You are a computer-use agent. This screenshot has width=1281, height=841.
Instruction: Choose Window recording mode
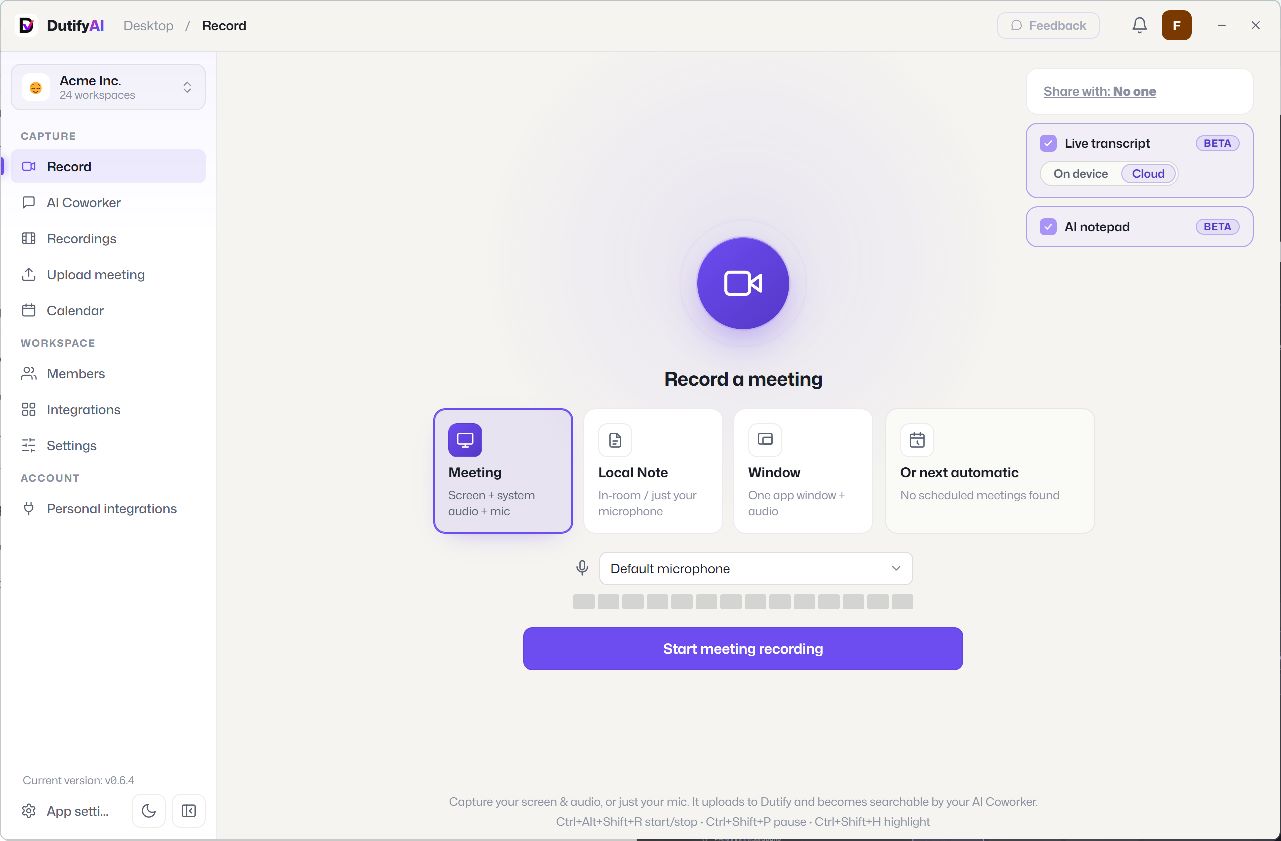[x=803, y=471]
